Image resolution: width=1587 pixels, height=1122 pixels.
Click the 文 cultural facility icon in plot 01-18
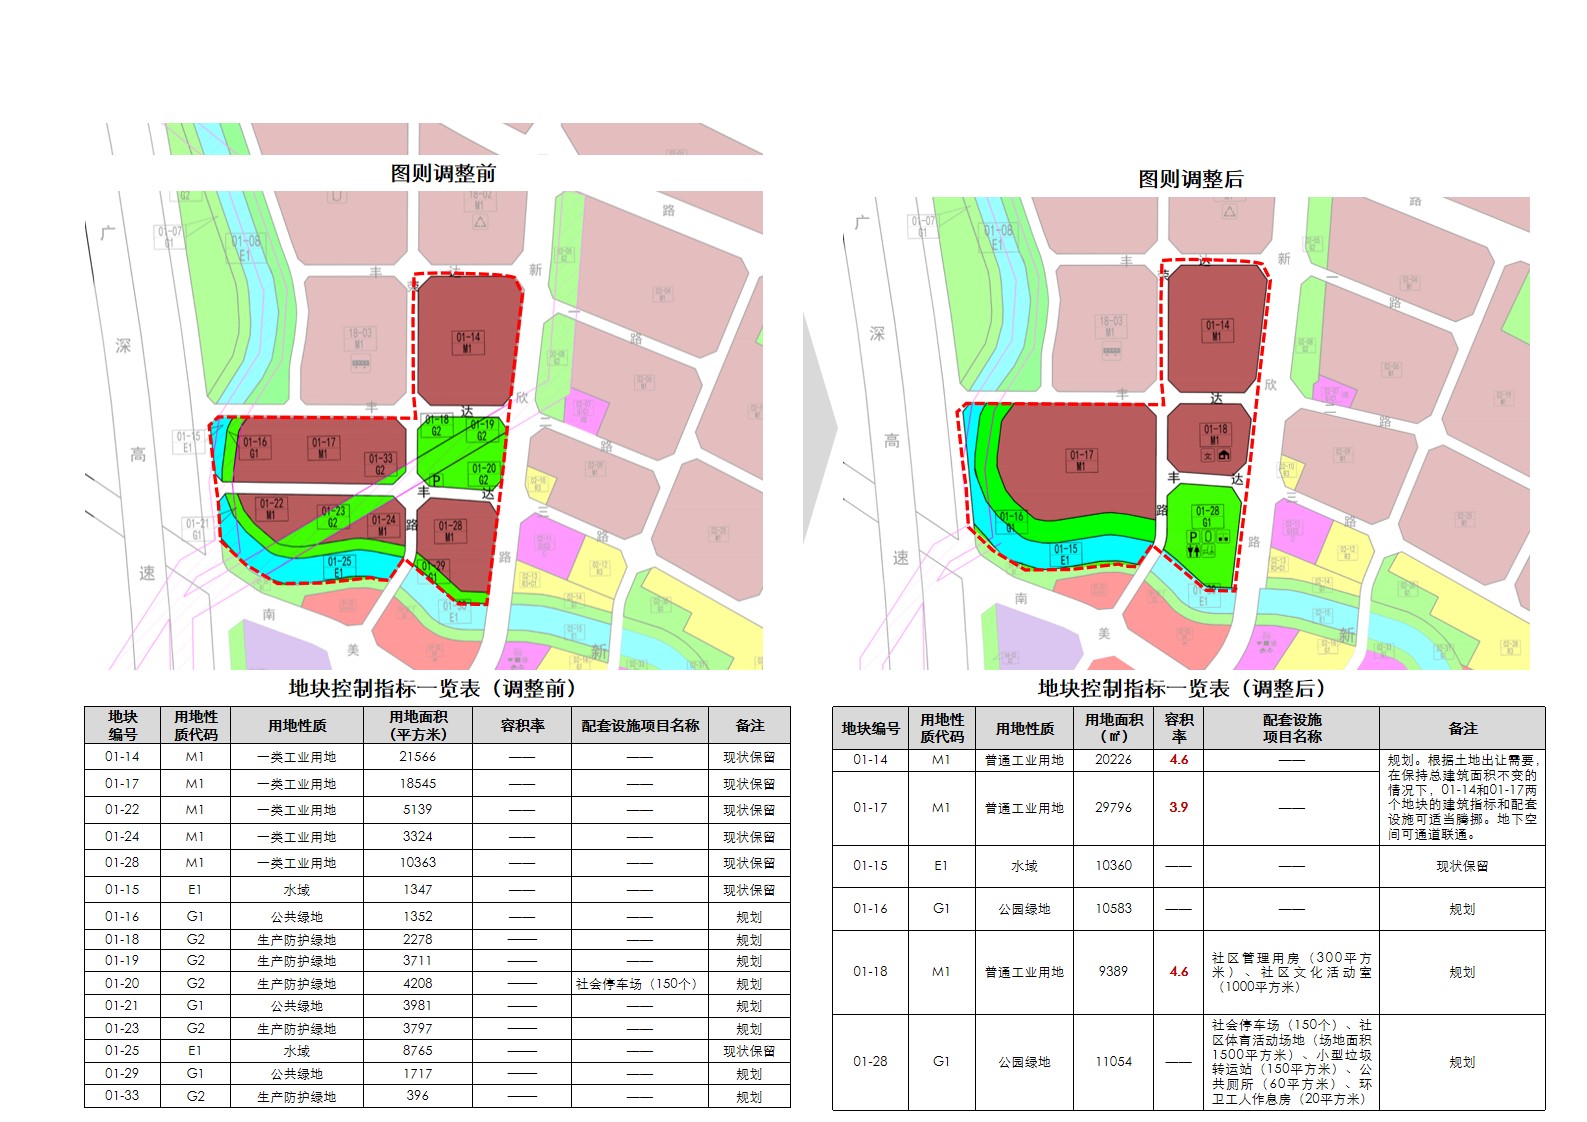click(1207, 456)
